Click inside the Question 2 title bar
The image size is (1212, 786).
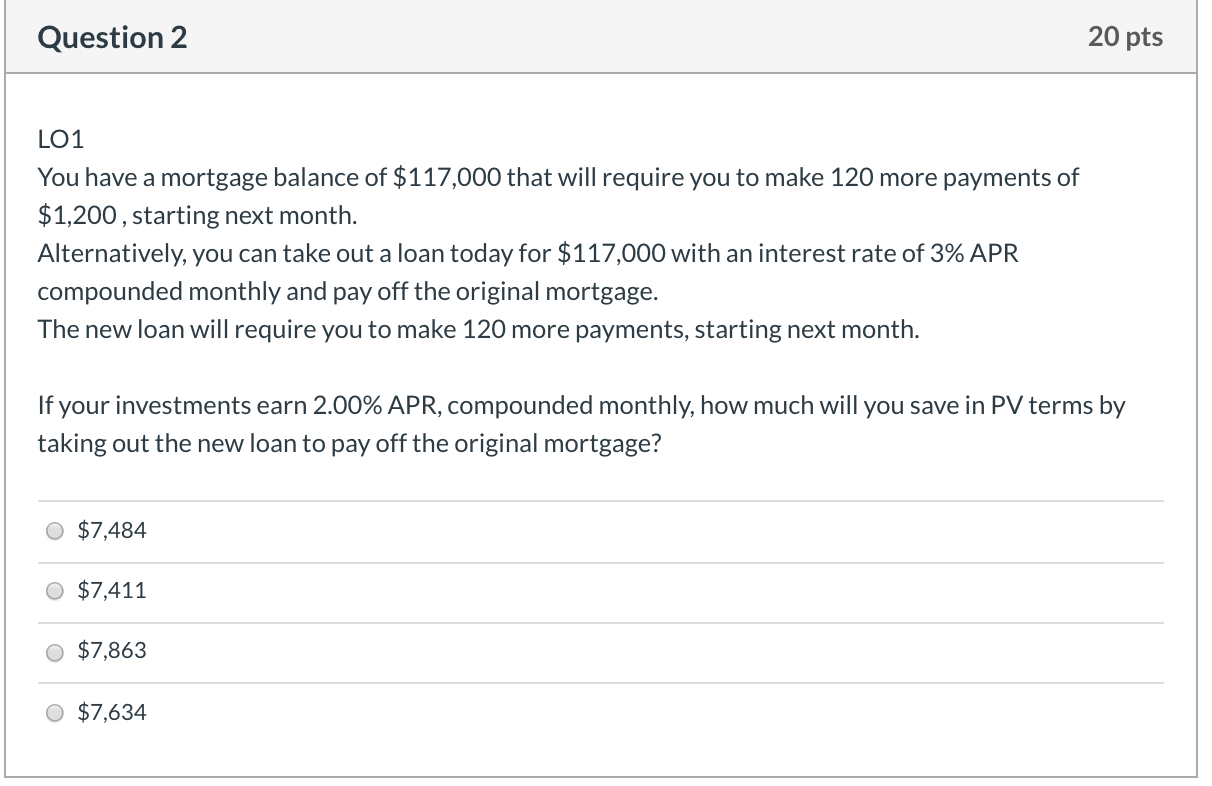[600, 37]
